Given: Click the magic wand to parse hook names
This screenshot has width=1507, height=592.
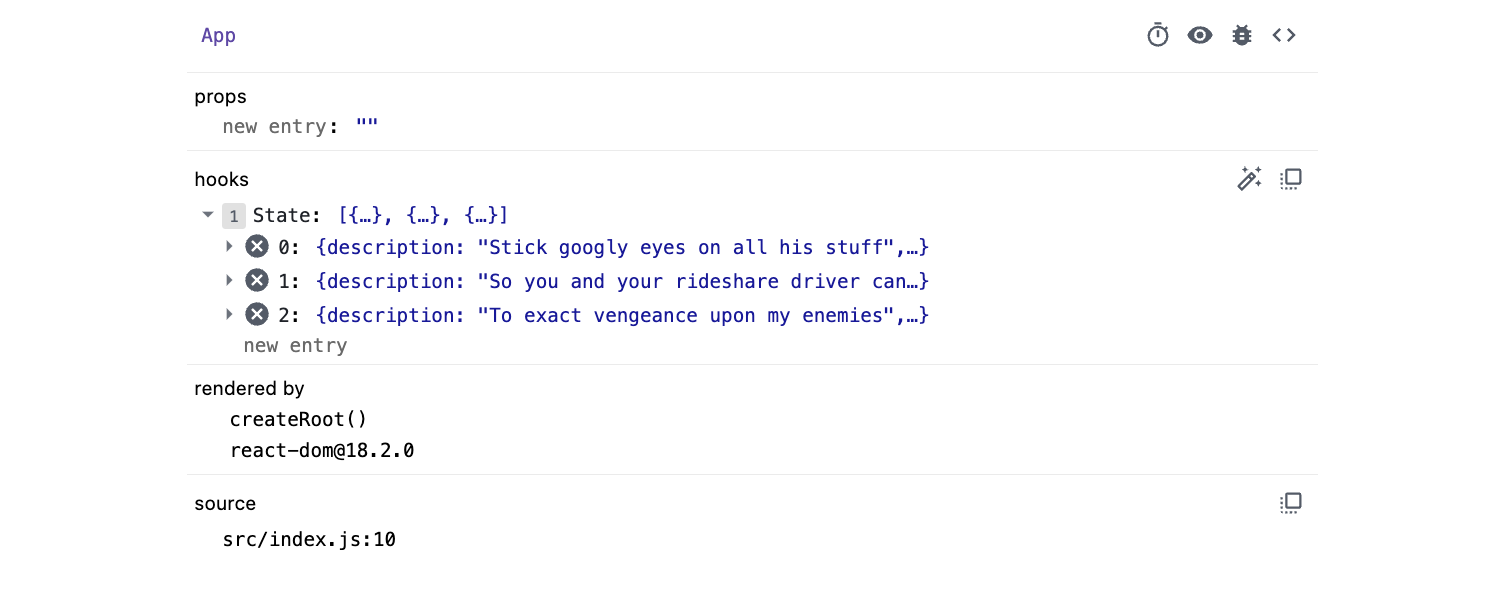Looking at the screenshot, I should pyautogui.click(x=1249, y=178).
